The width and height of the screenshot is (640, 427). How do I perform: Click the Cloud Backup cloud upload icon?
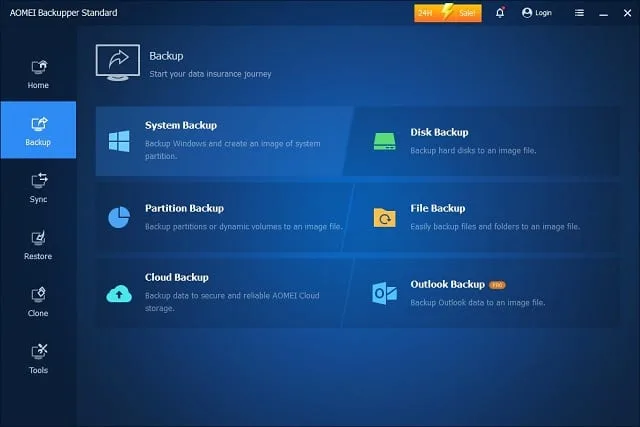click(x=119, y=294)
